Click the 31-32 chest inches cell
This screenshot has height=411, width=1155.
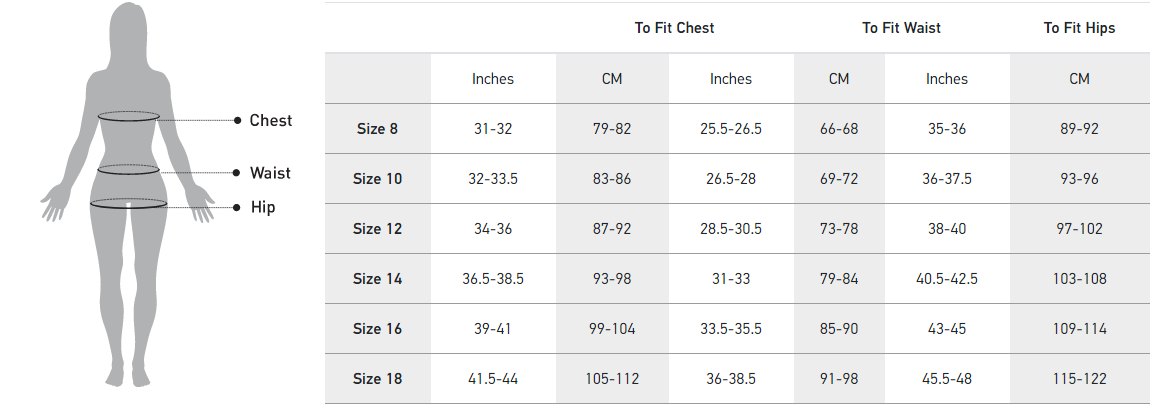tap(493, 129)
